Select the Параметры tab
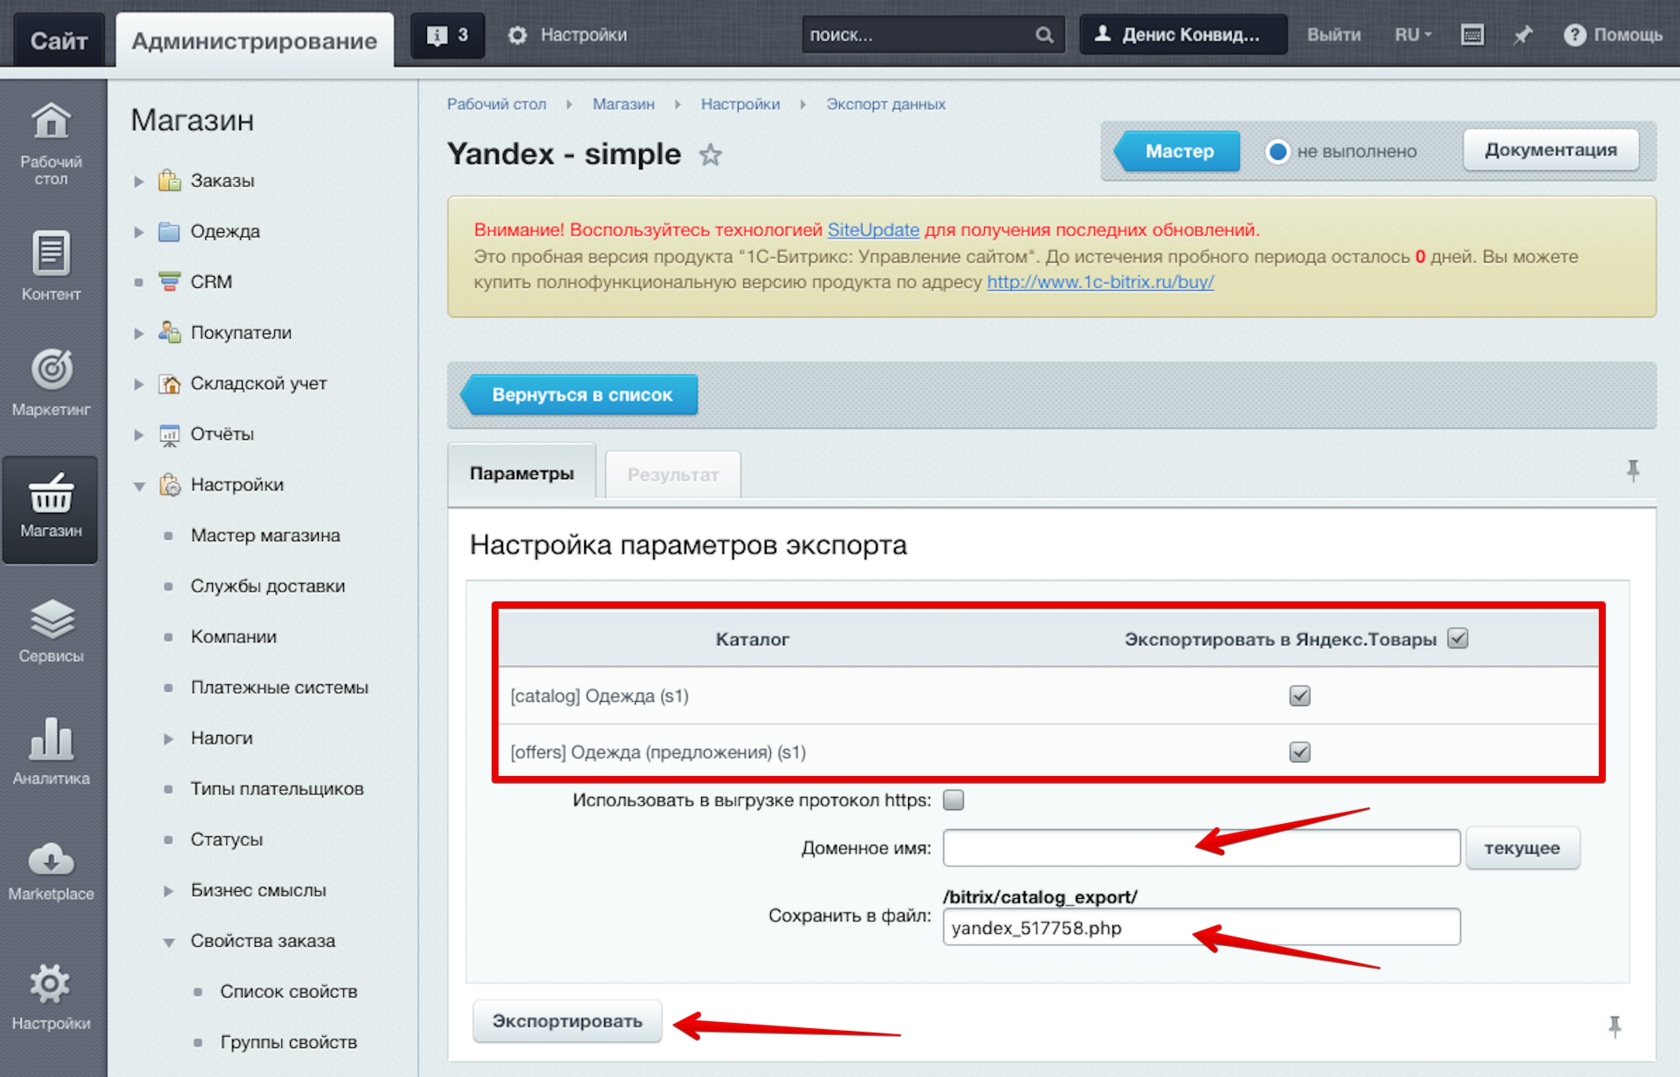The height and width of the screenshot is (1077, 1680). tap(522, 473)
